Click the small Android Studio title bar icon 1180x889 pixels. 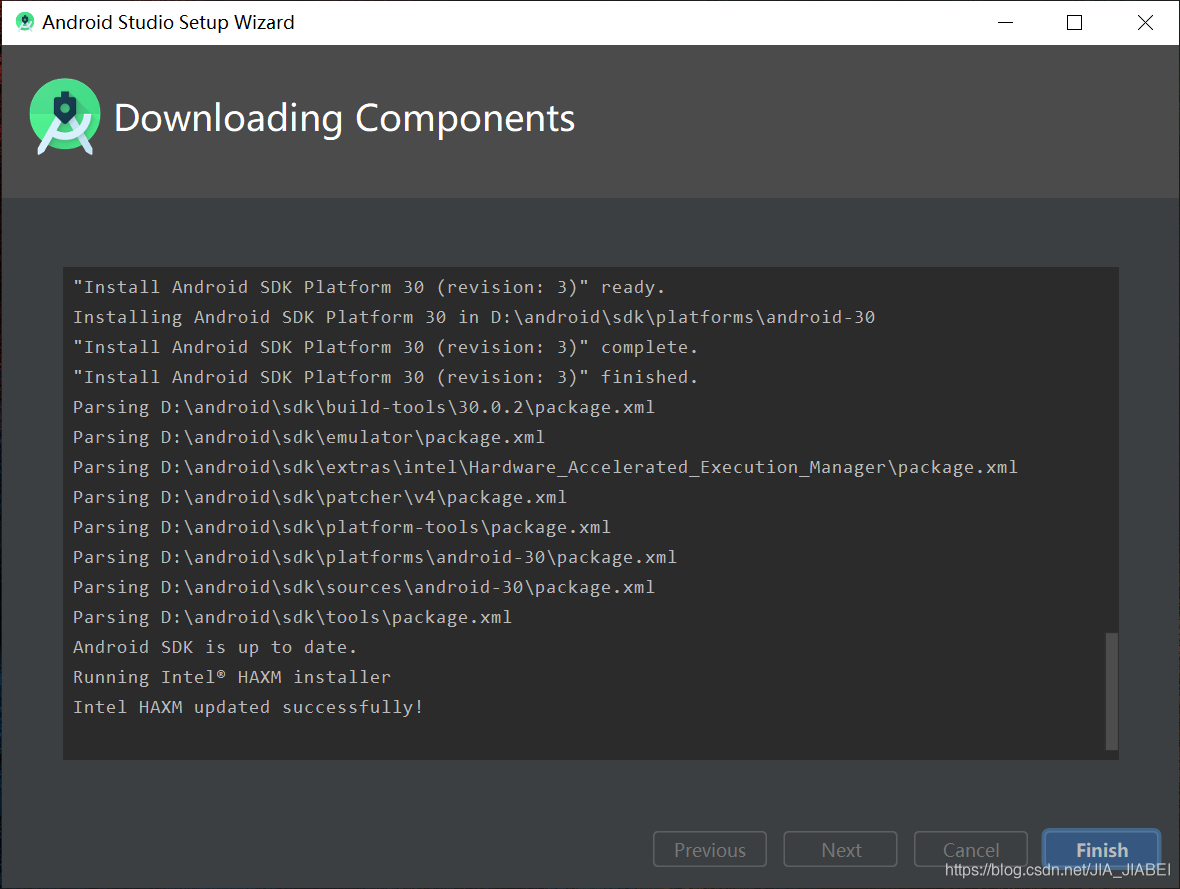[x=25, y=22]
